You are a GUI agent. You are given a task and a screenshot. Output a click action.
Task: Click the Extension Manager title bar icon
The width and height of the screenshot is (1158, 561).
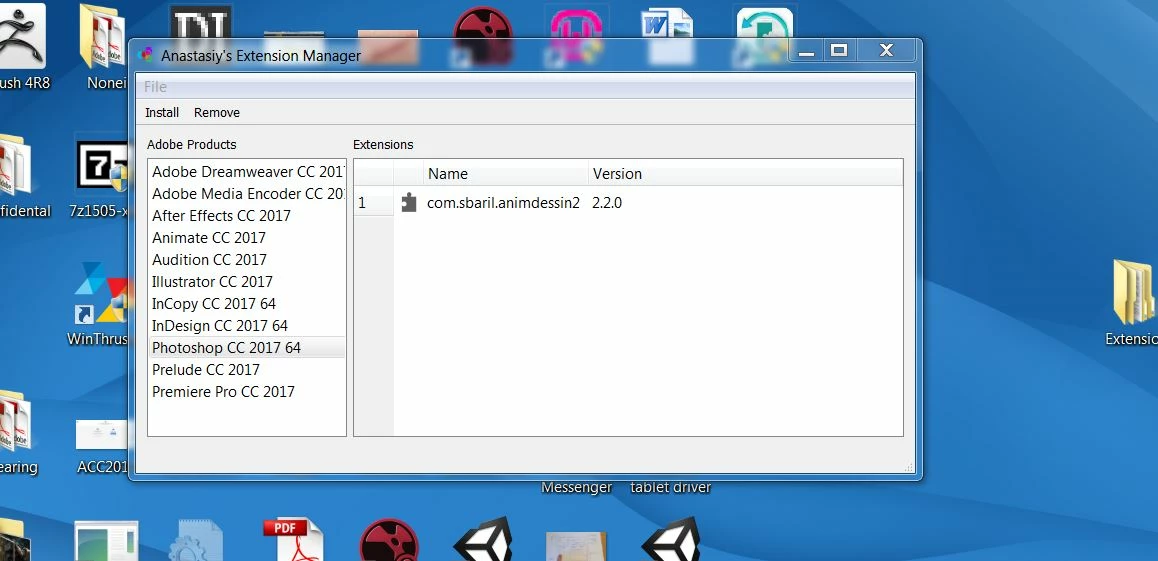click(146, 55)
